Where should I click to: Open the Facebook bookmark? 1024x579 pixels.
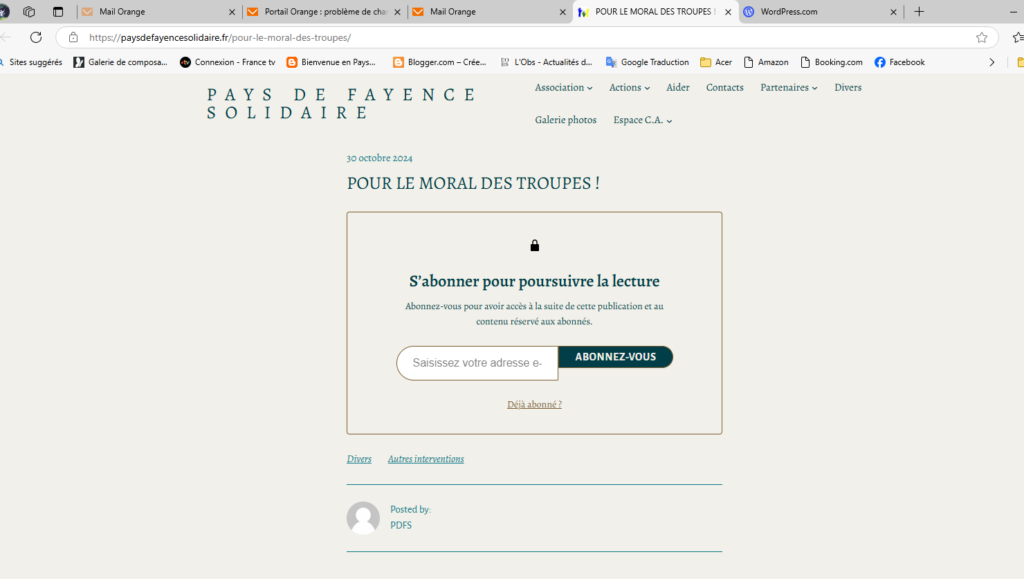[899, 62]
